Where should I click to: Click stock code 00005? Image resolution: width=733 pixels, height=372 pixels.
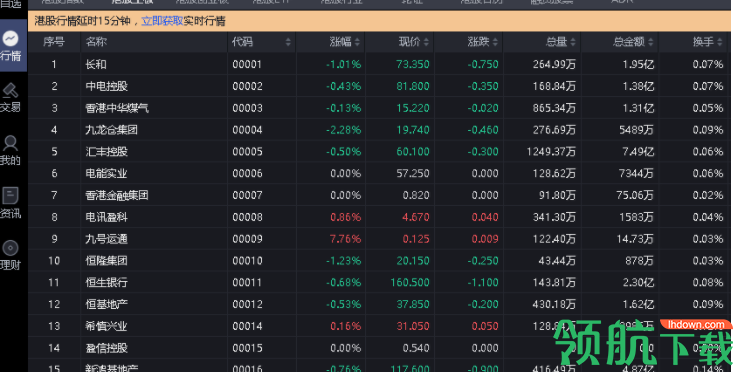(x=247, y=151)
